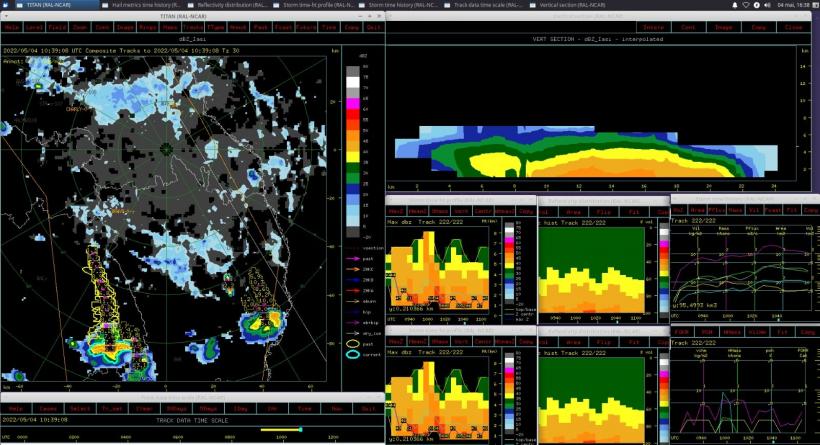Click the Help button in TITAN toolbar
The width and height of the screenshot is (820, 445).
(x=12, y=27)
